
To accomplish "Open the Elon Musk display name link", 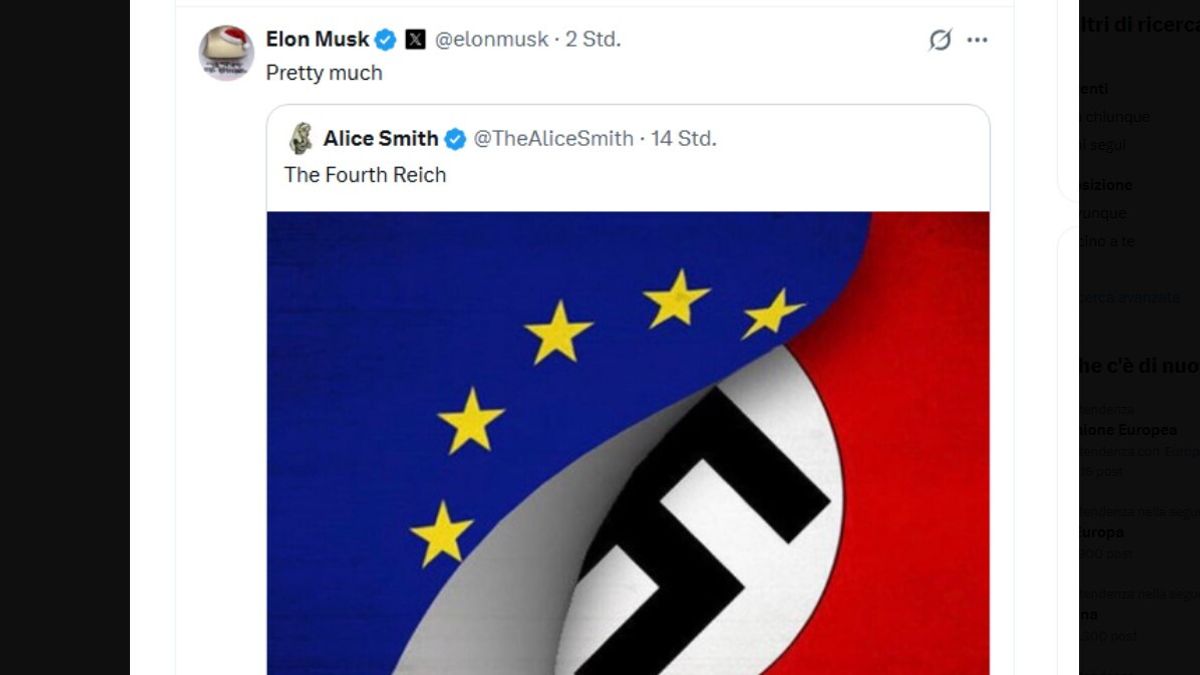I will click(x=317, y=39).
